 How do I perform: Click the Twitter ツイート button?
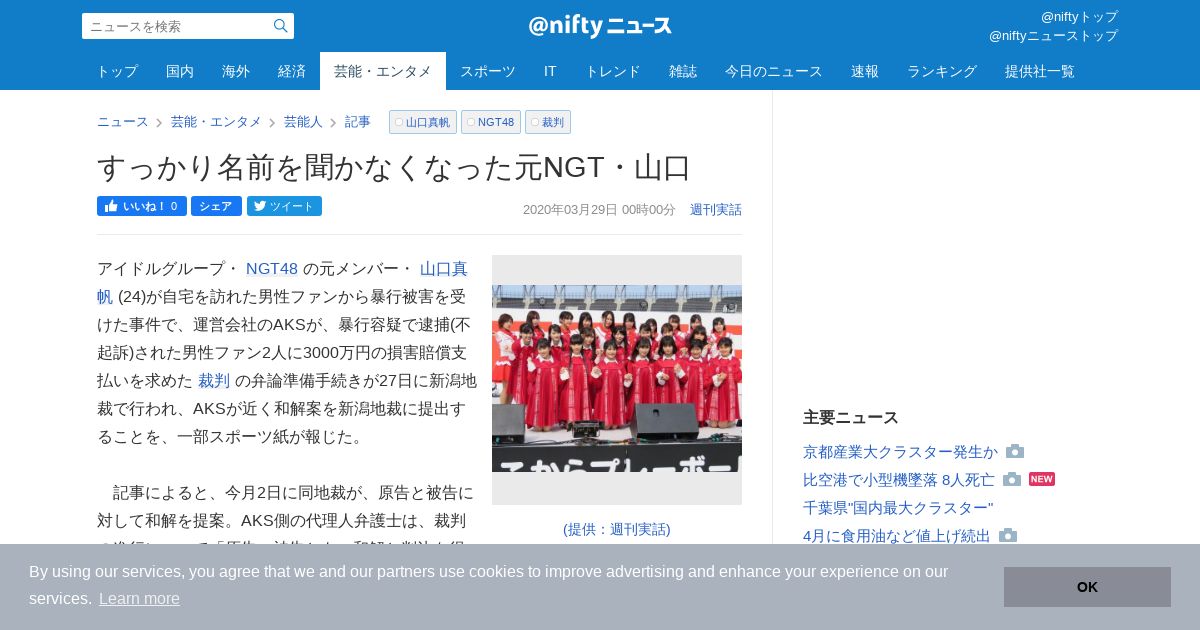[x=284, y=206]
